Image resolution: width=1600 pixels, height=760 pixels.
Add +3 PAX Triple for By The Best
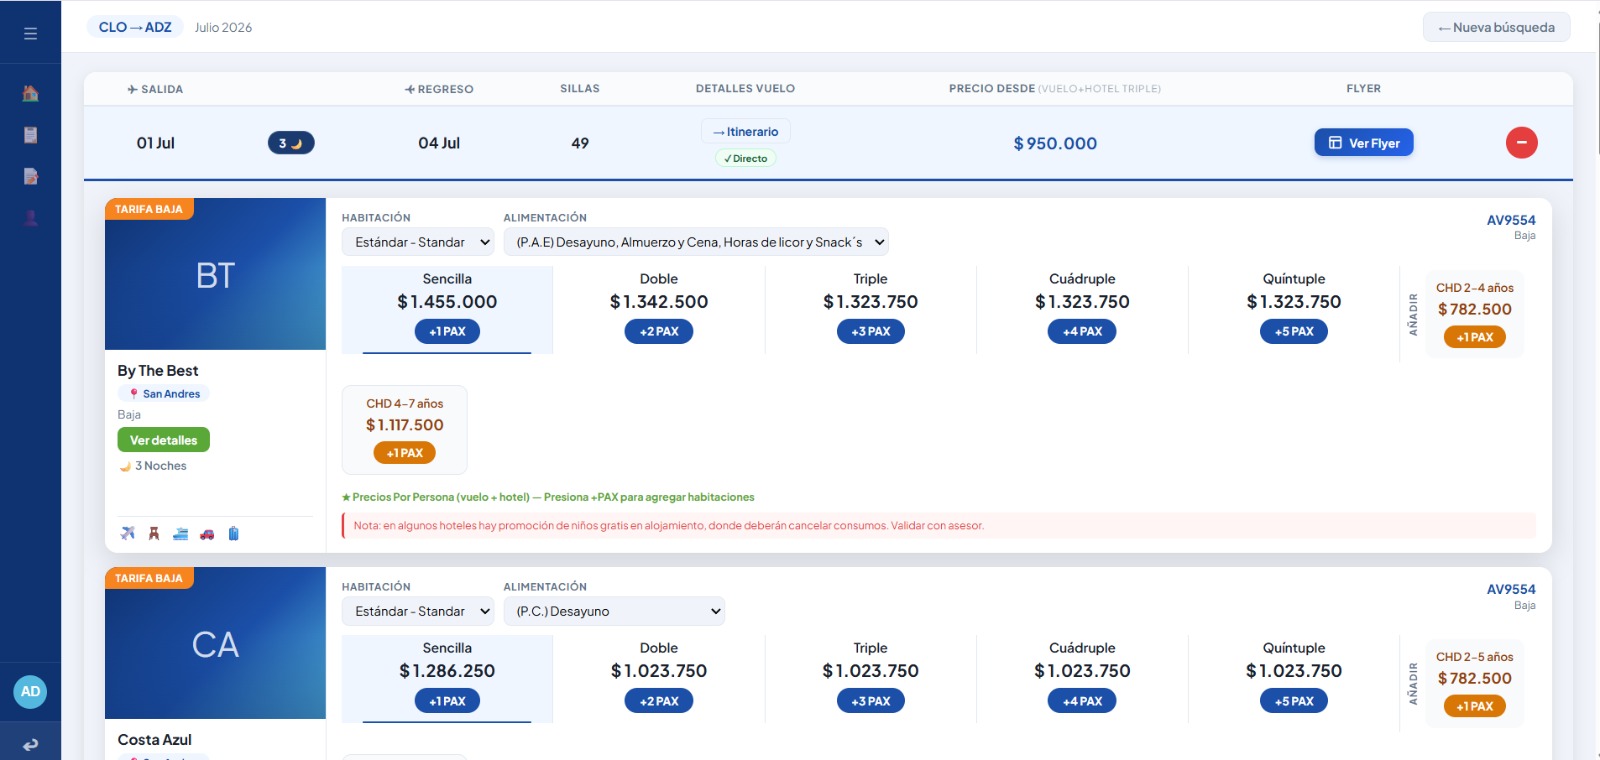[x=871, y=332]
